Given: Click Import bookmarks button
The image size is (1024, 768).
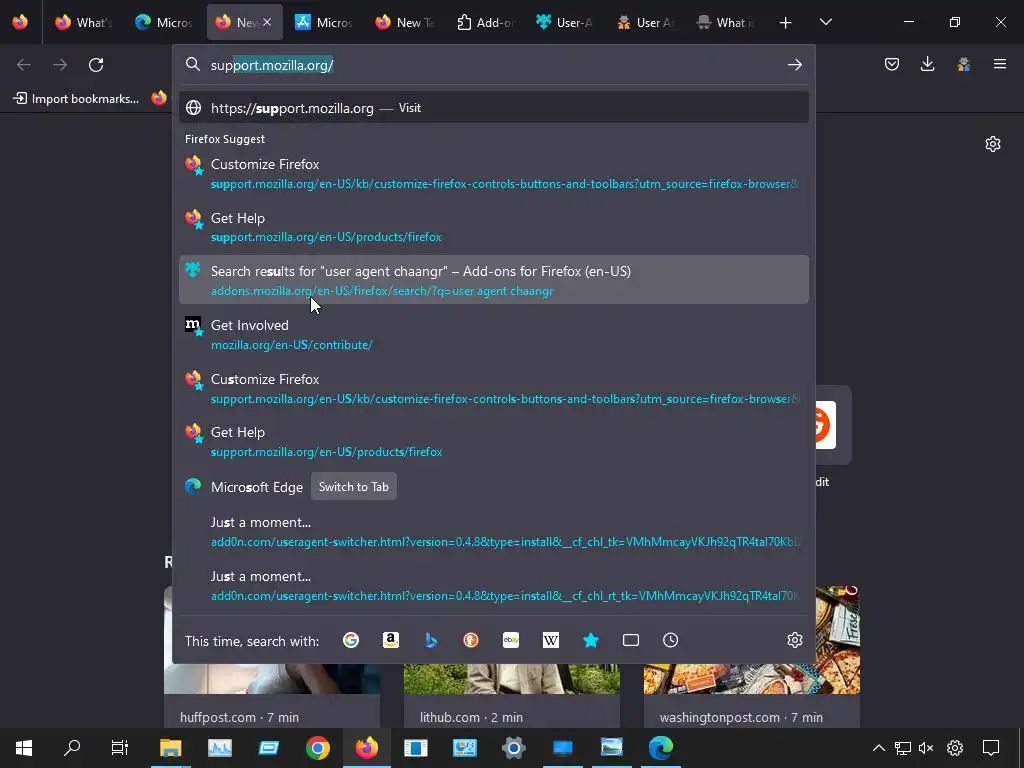Looking at the screenshot, I should click(76, 99).
